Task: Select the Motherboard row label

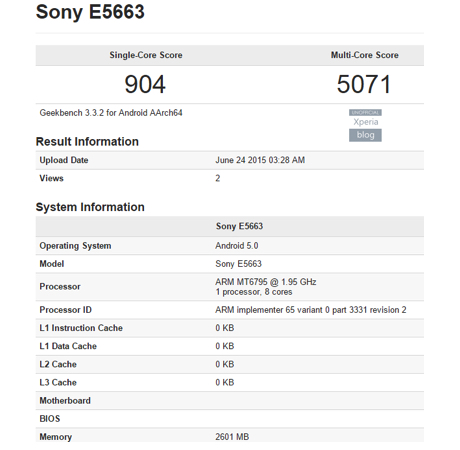Action: click(x=65, y=401)
